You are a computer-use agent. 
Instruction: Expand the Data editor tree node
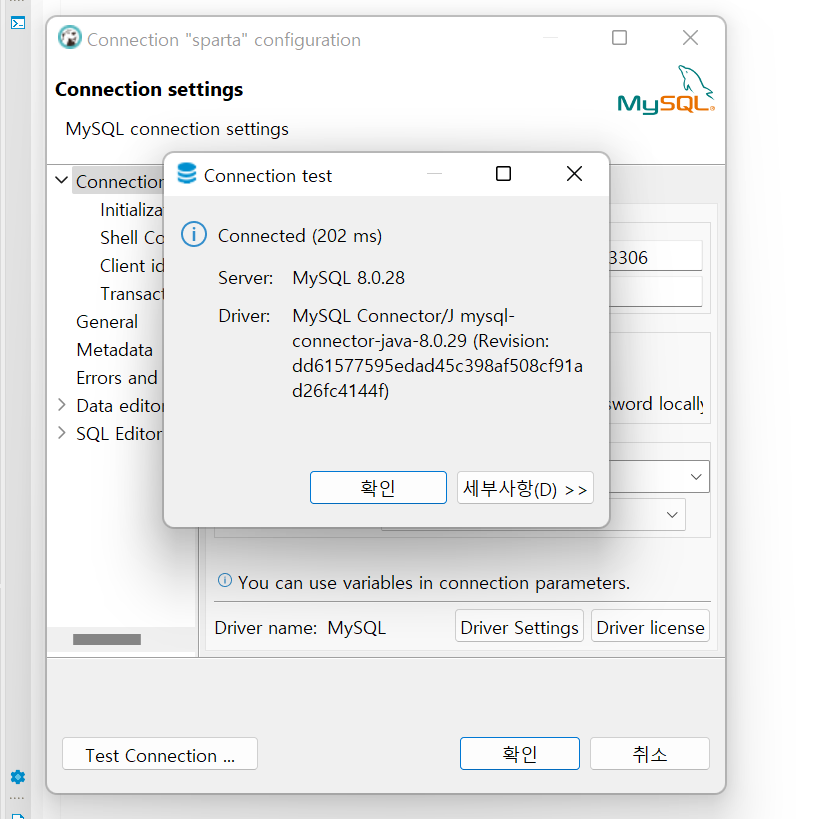coord(62,405)
